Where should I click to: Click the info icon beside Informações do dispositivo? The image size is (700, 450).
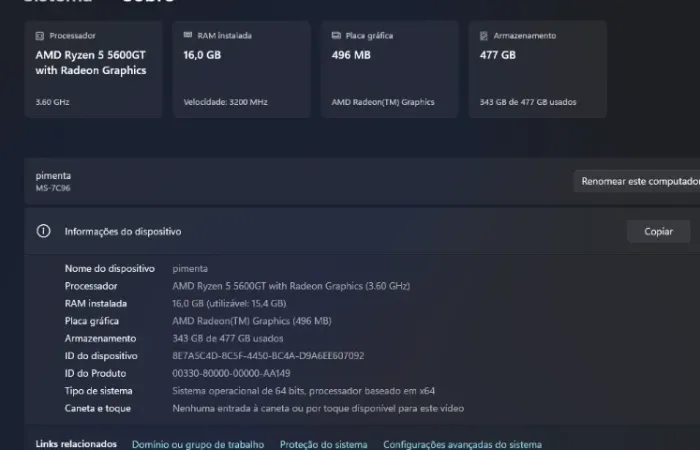[x=43, y=231]
